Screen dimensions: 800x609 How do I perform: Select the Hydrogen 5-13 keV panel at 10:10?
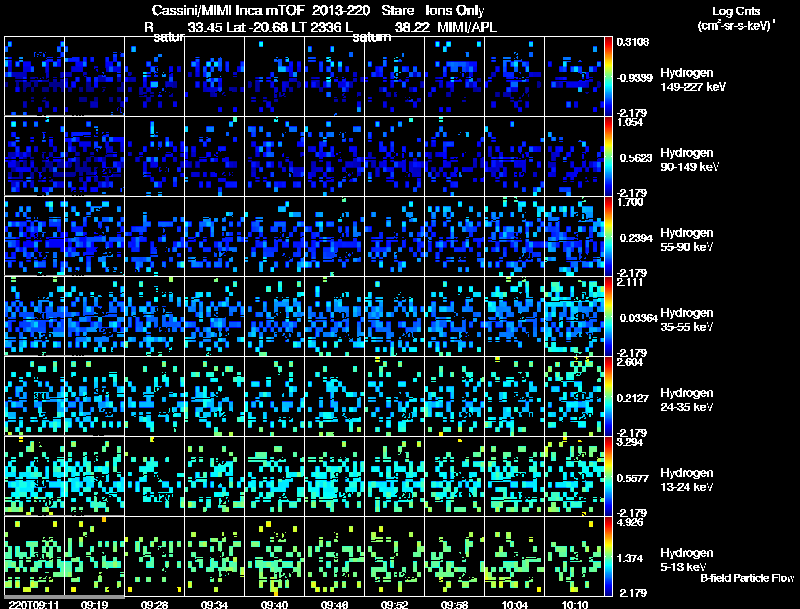point(574,556)
